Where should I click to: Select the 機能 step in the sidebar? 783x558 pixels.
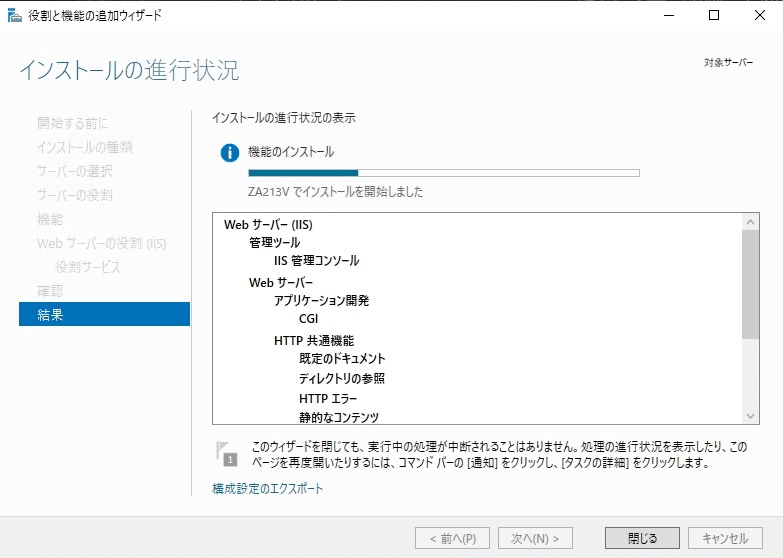pyautogui.click(x=50, y=219)
